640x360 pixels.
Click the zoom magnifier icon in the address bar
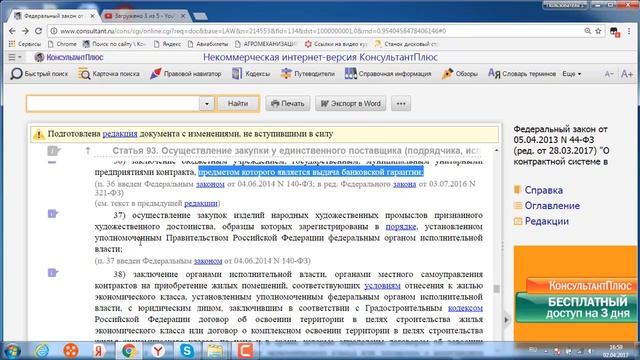pyautogui.click(x=587, y=31)
